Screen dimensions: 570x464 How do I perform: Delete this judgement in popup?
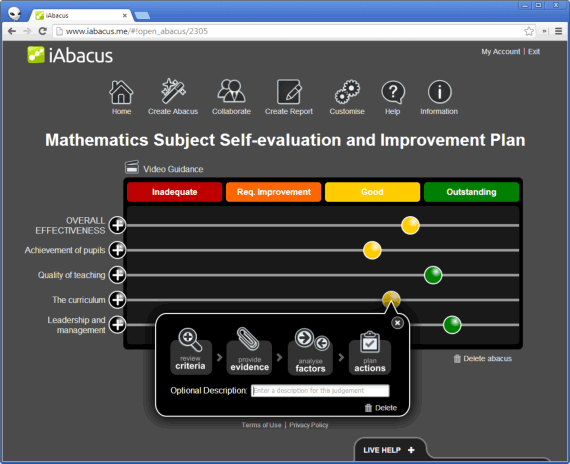coord(381,408)
